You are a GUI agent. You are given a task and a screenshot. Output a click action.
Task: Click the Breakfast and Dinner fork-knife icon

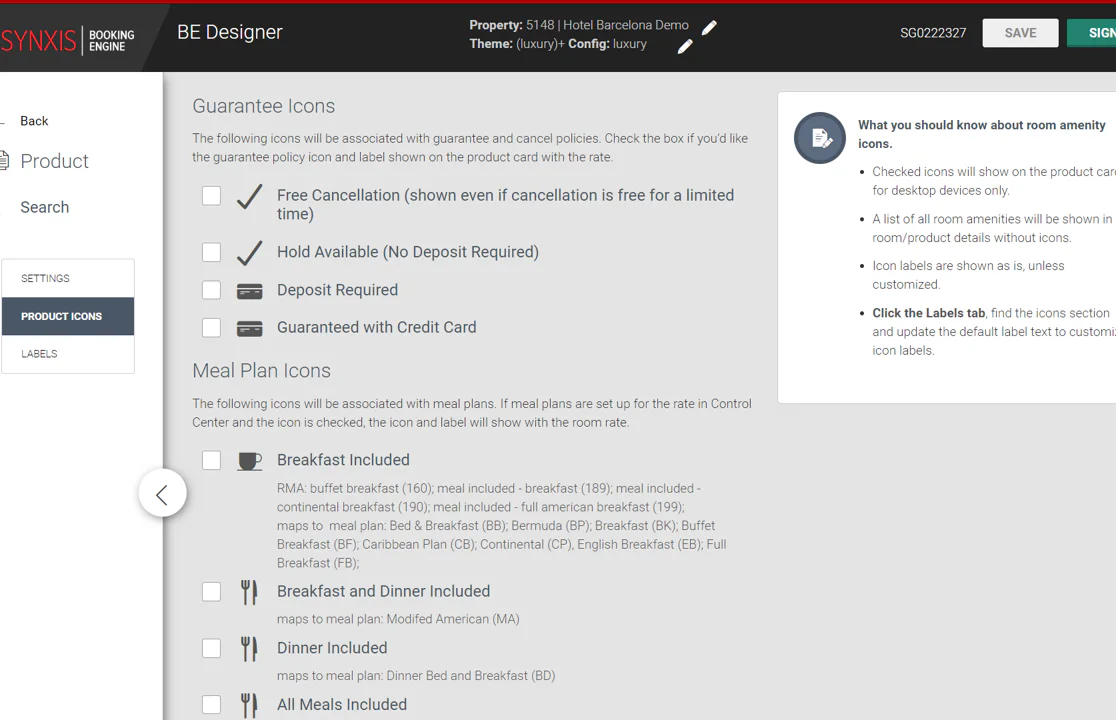pos(248,592)
